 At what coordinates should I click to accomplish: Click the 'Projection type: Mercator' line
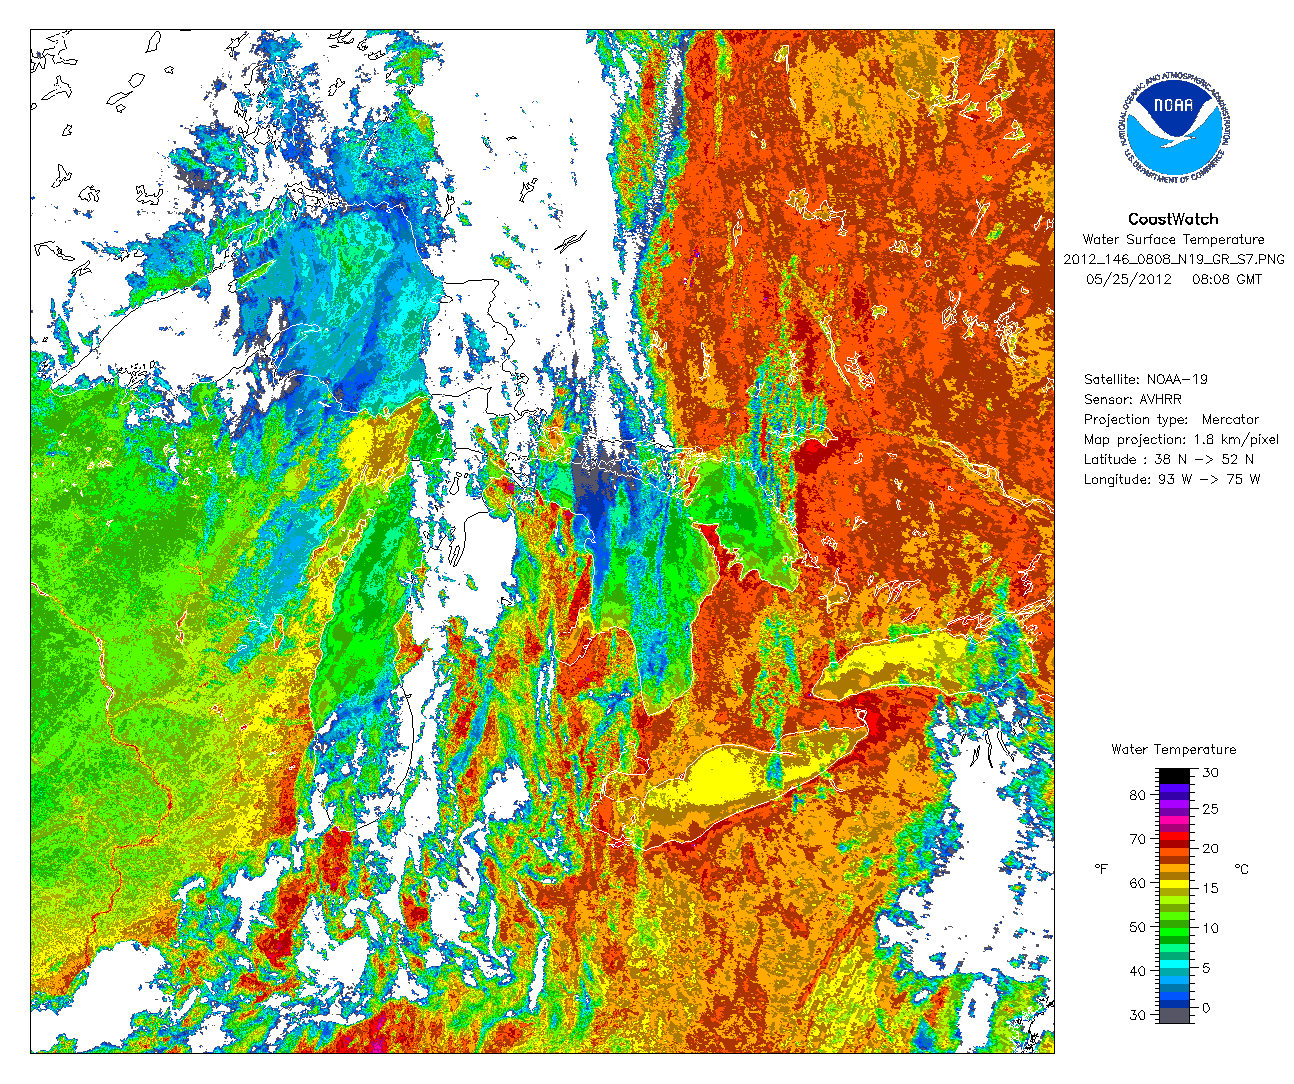tap(1172, 420)
